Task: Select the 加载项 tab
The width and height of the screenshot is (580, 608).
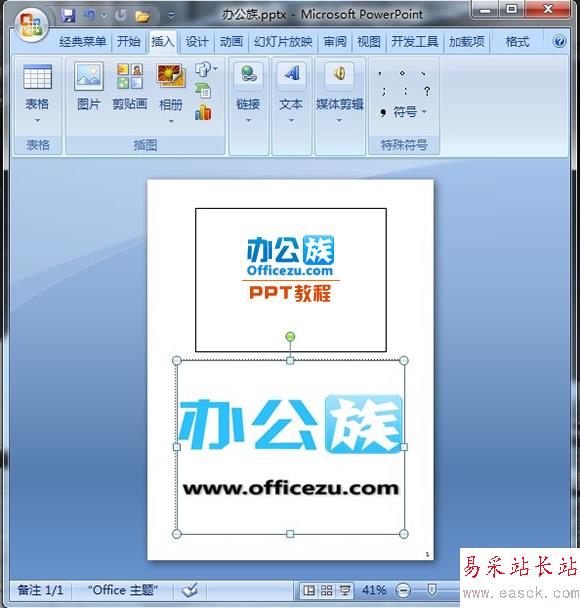Action: [467, 41]
